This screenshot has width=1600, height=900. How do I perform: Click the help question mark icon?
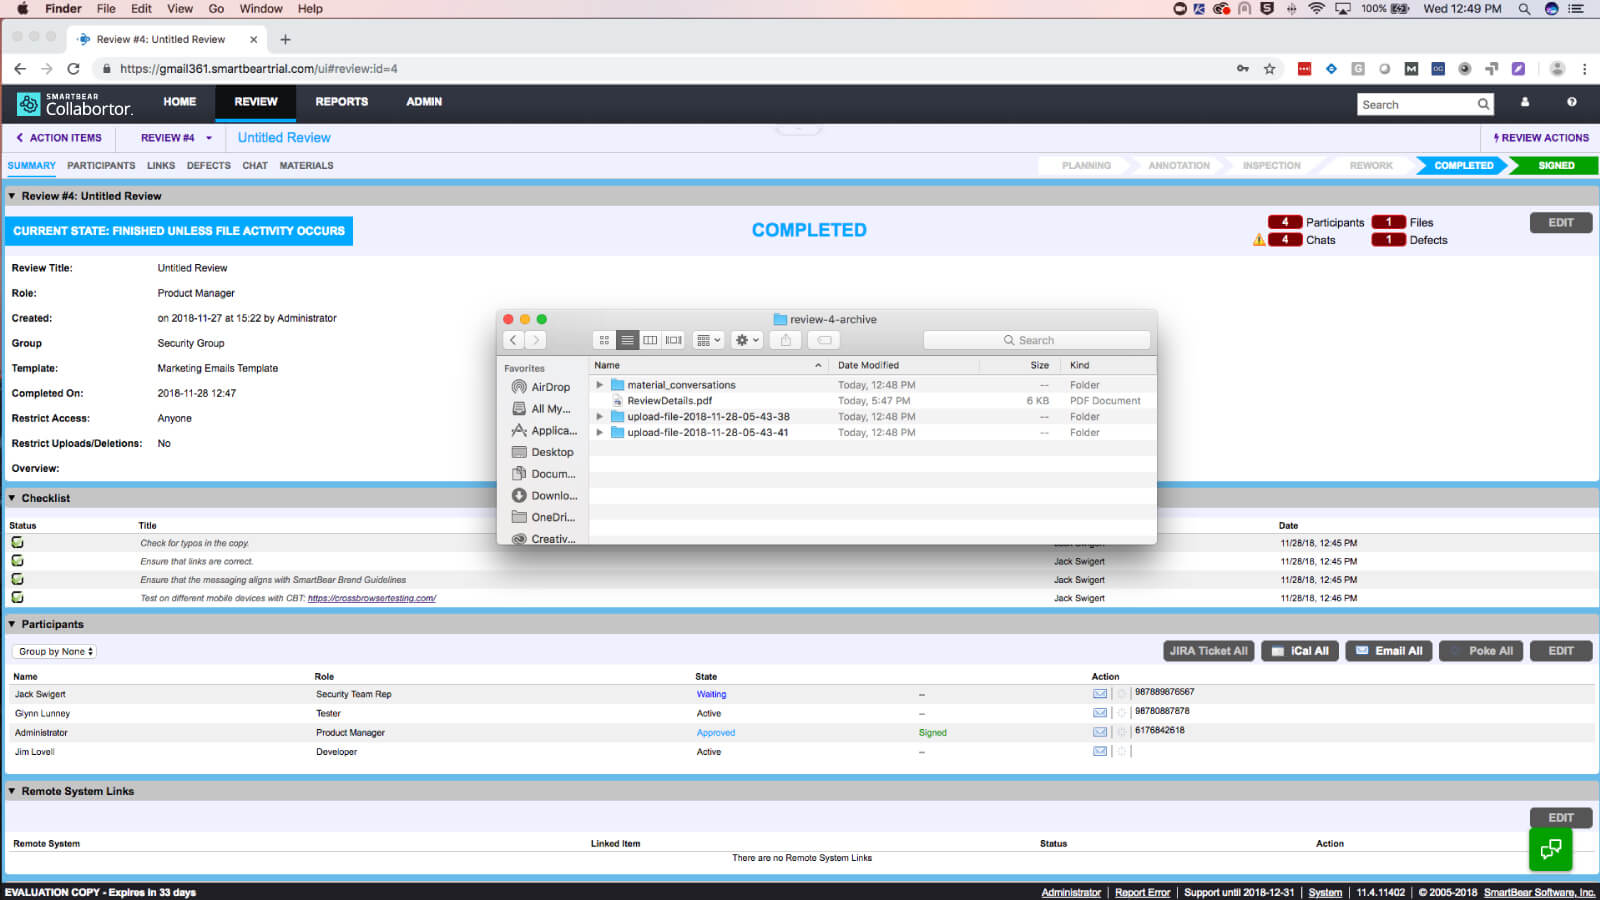coord(1571,102)
